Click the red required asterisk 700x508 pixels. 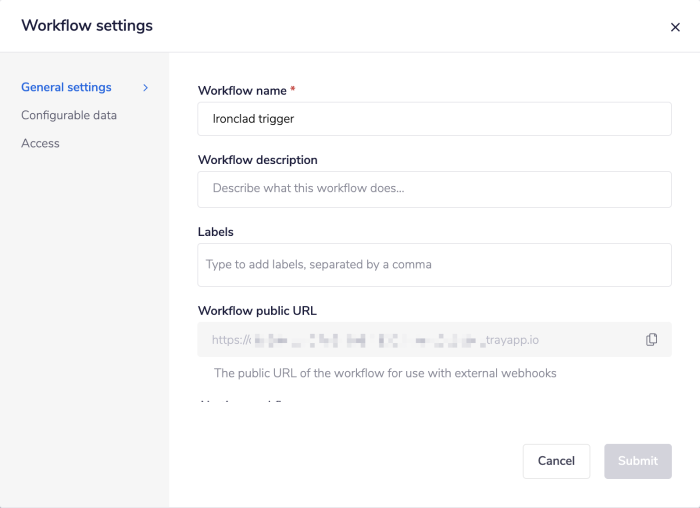pos(293,90)
